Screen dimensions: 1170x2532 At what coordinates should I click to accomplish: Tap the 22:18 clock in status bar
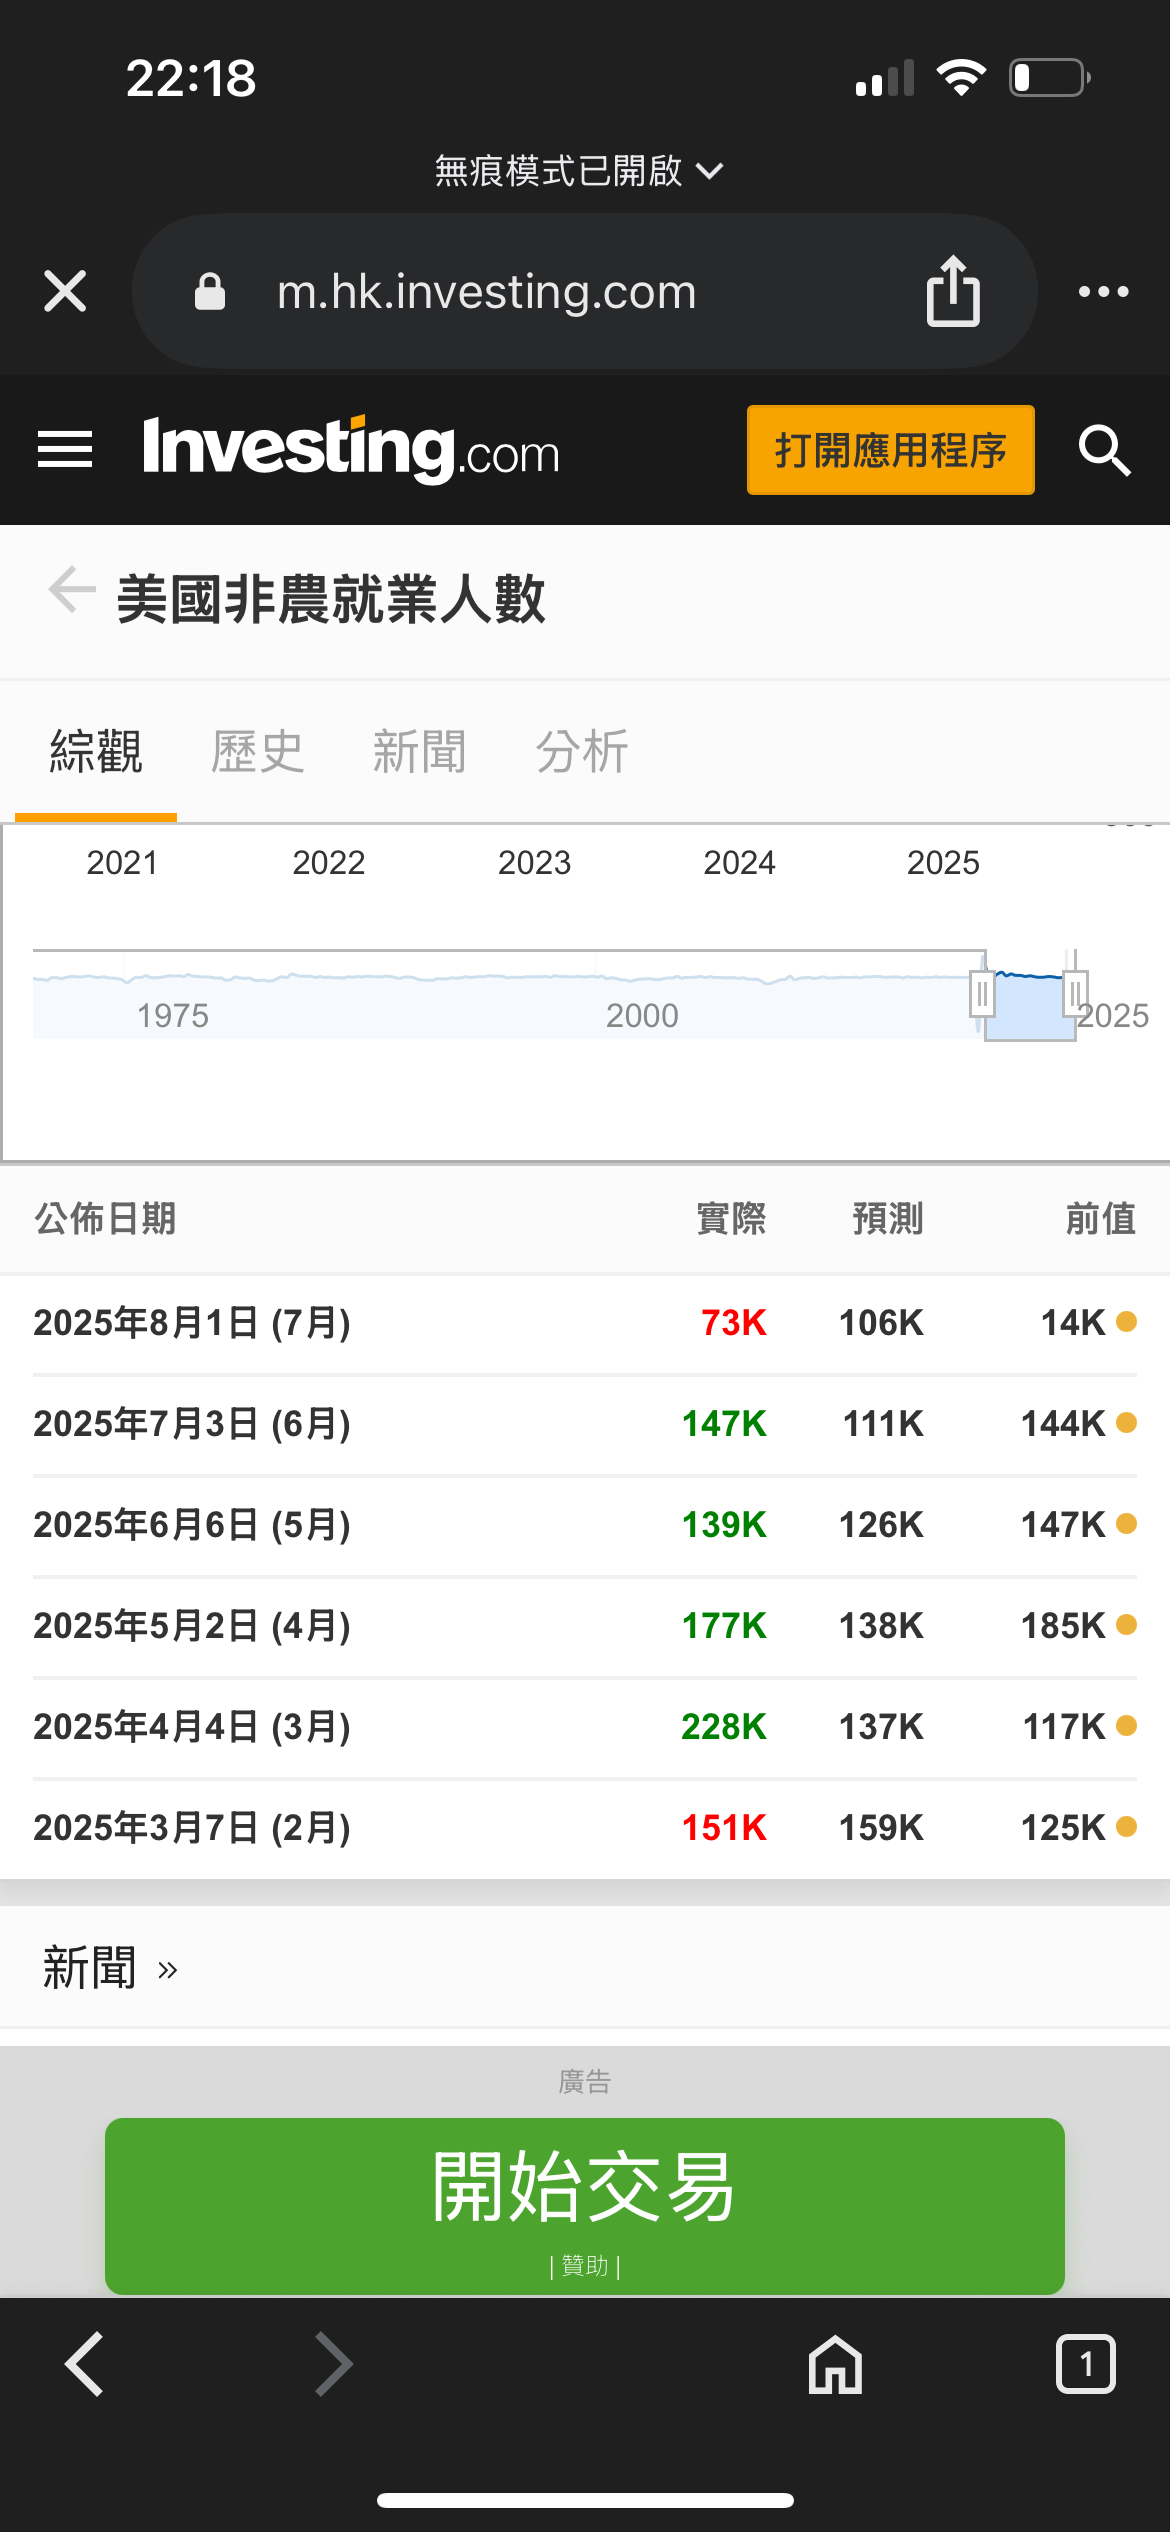coord(191,78)
